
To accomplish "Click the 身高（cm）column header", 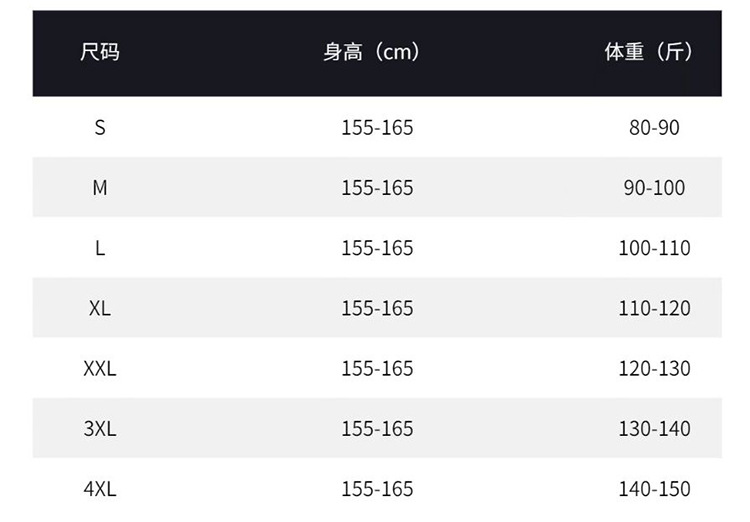I will [x=372, y=53].
